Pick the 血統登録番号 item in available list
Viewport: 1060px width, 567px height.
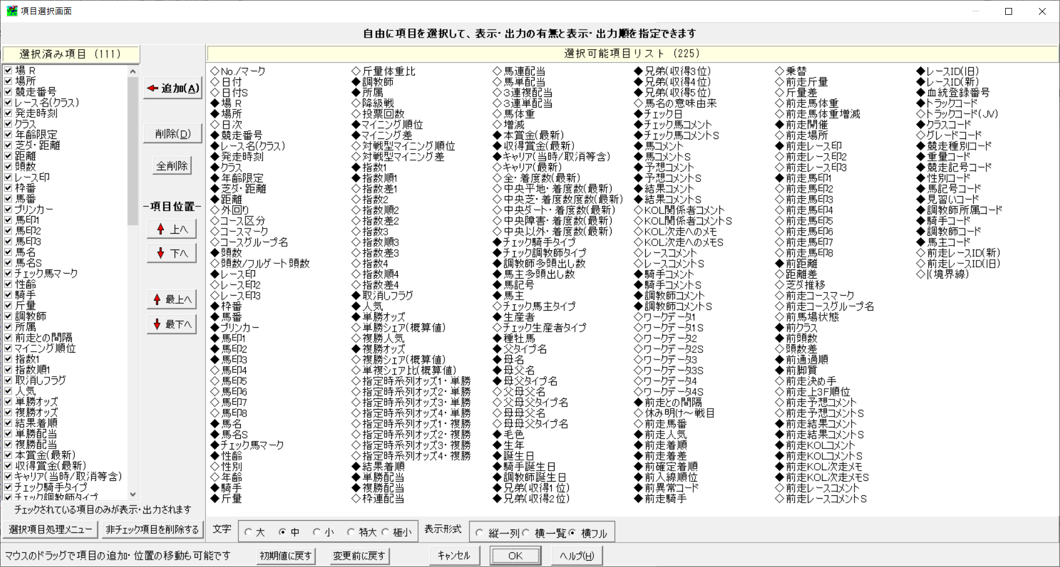[x=957, y=93]
